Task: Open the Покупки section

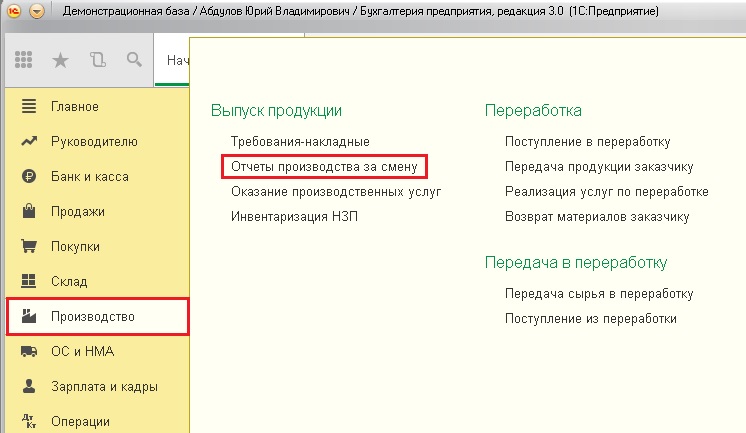Action: pos(77,246)
